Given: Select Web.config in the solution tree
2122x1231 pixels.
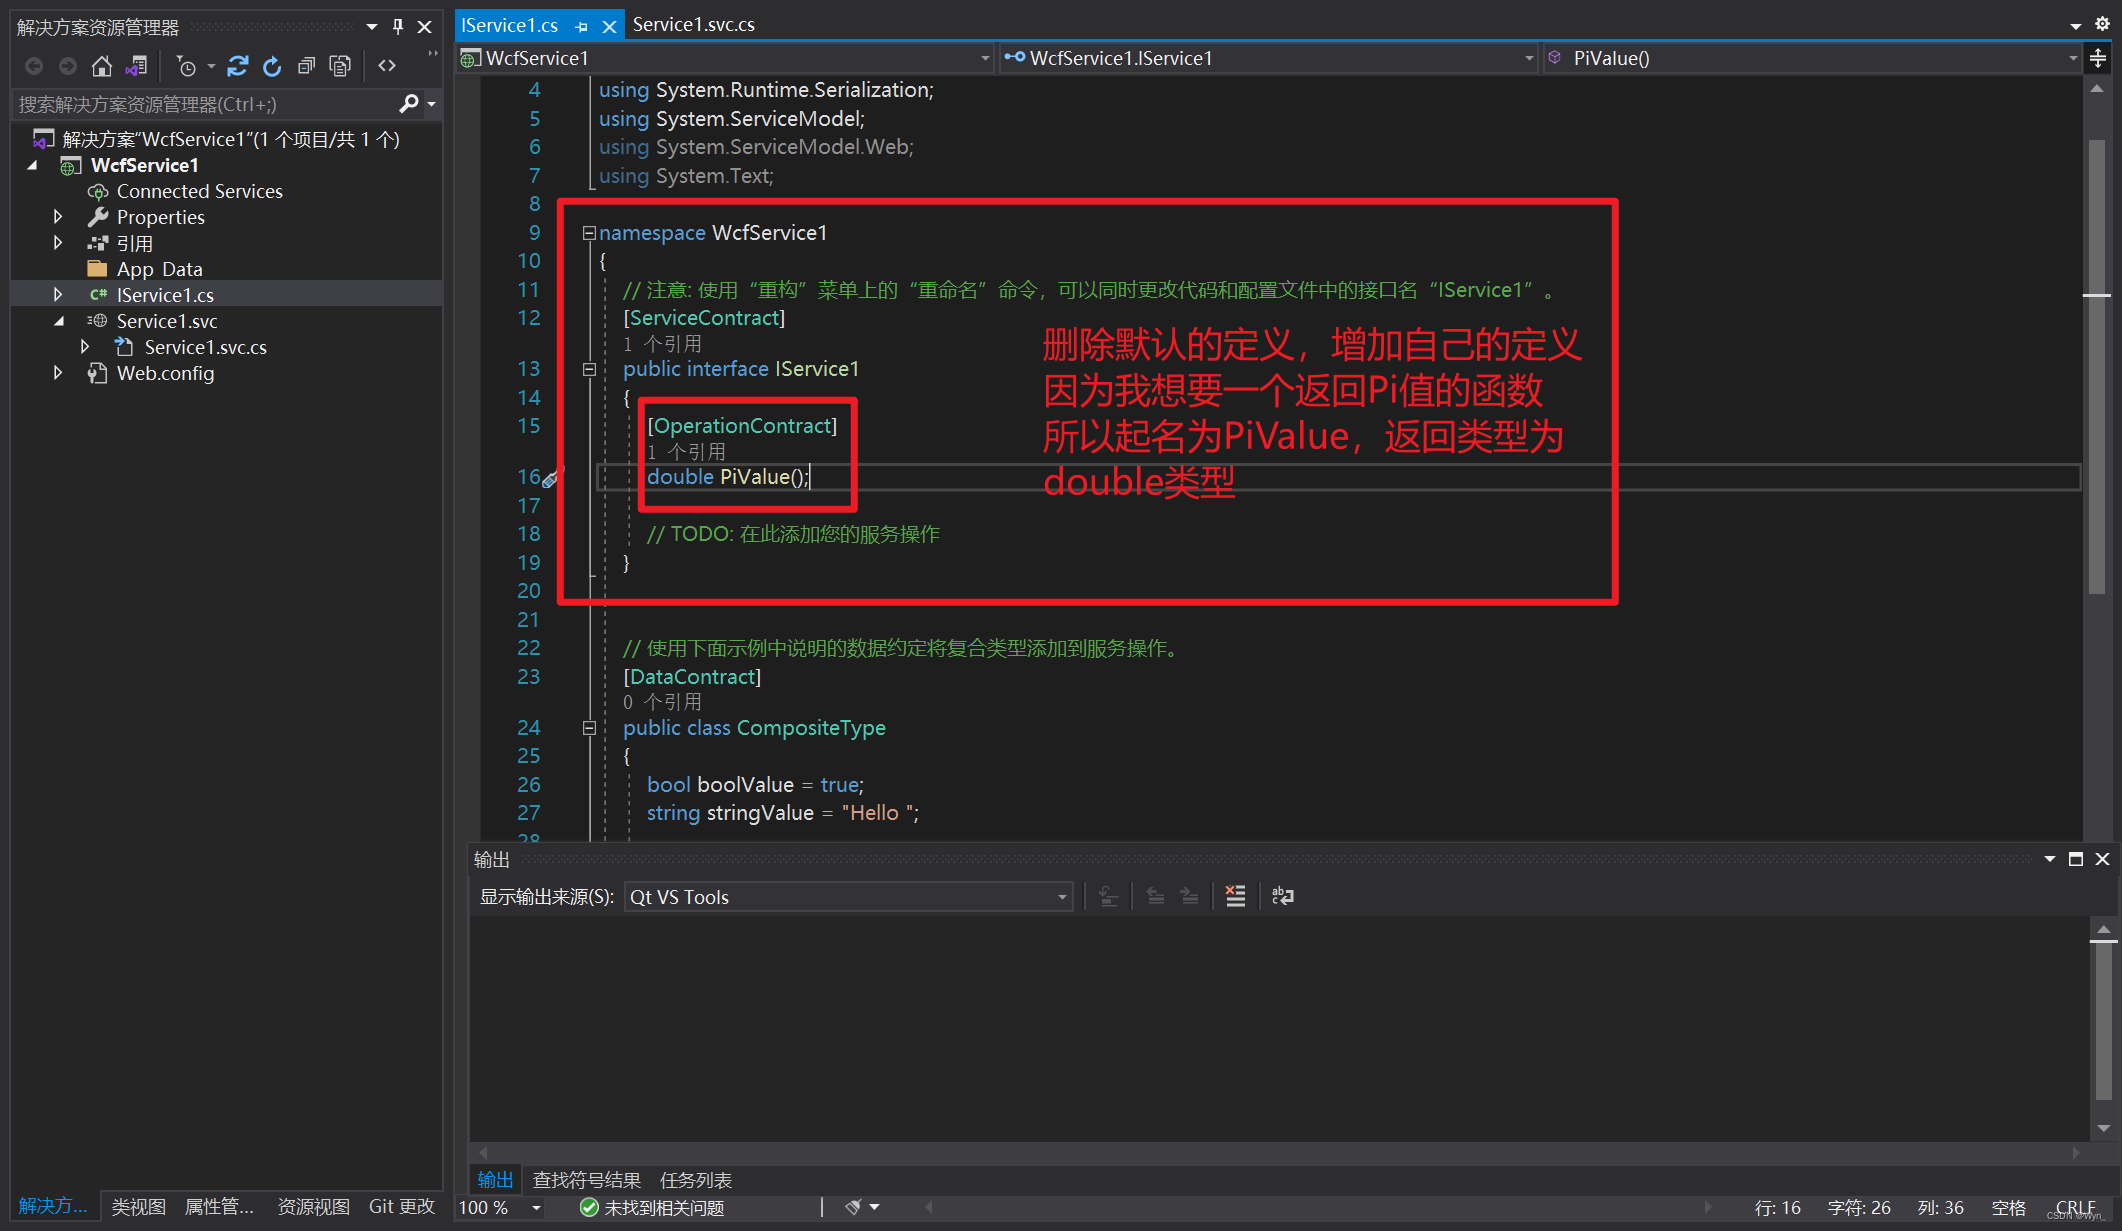Looking at the screenshot, I should coord(165,373).
